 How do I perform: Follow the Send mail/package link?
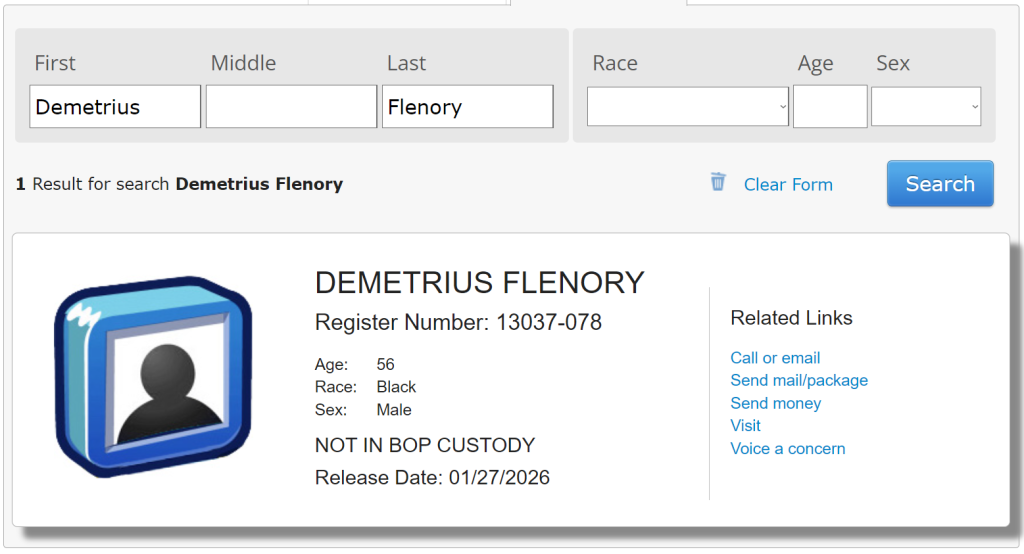pos(799,380)
